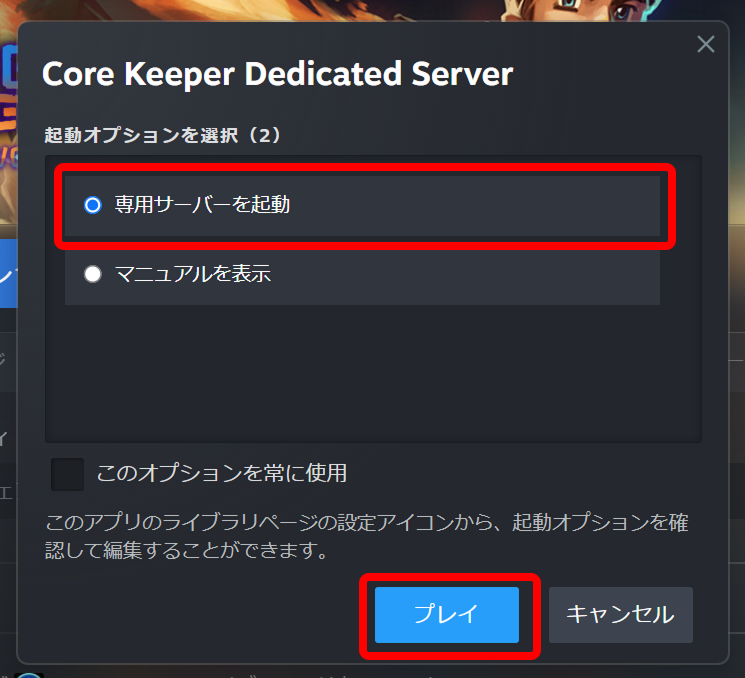This screenshot has width=745, height=678.
Task: Click the マニュアルを表示 option label text
Action: click(x=193, y=274)
